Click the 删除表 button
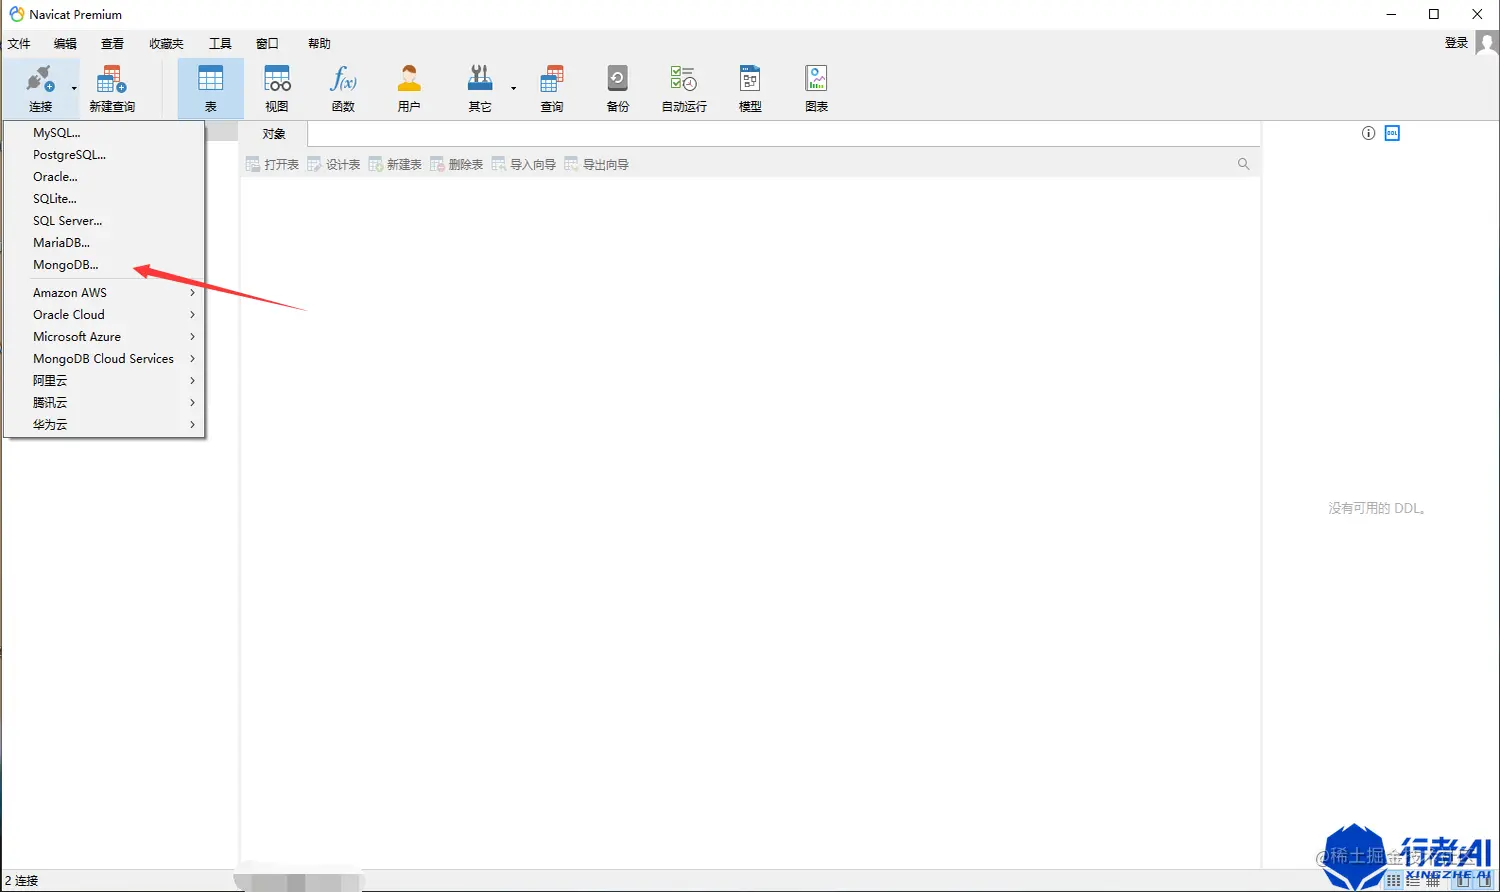Viewport: 1500px width, 892px height. (x=457, y=164)
